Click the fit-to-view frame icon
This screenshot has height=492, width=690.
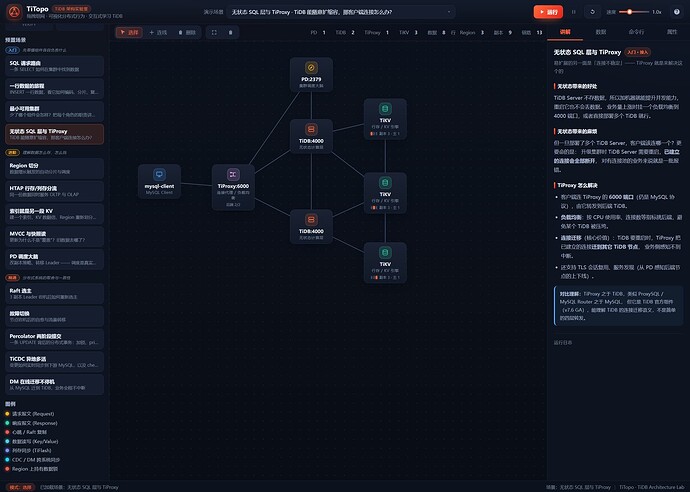(214, 32)
